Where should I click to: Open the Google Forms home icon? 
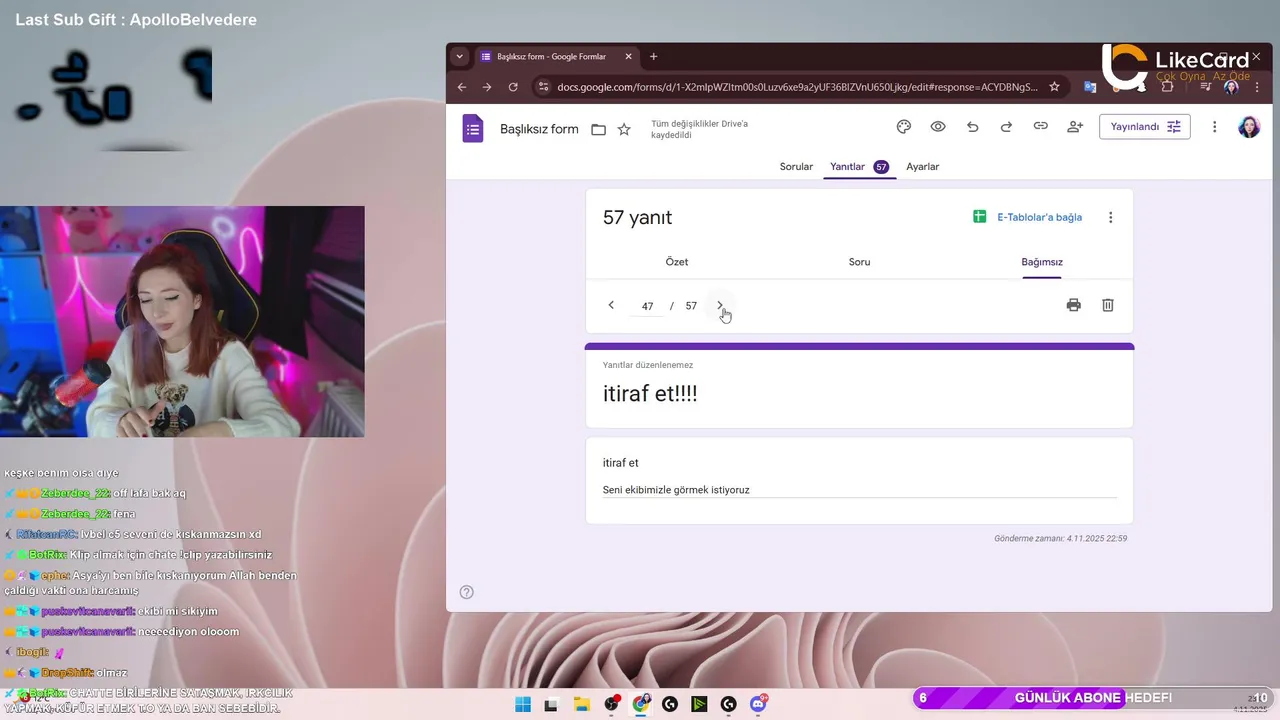click(x=473, y=128)
